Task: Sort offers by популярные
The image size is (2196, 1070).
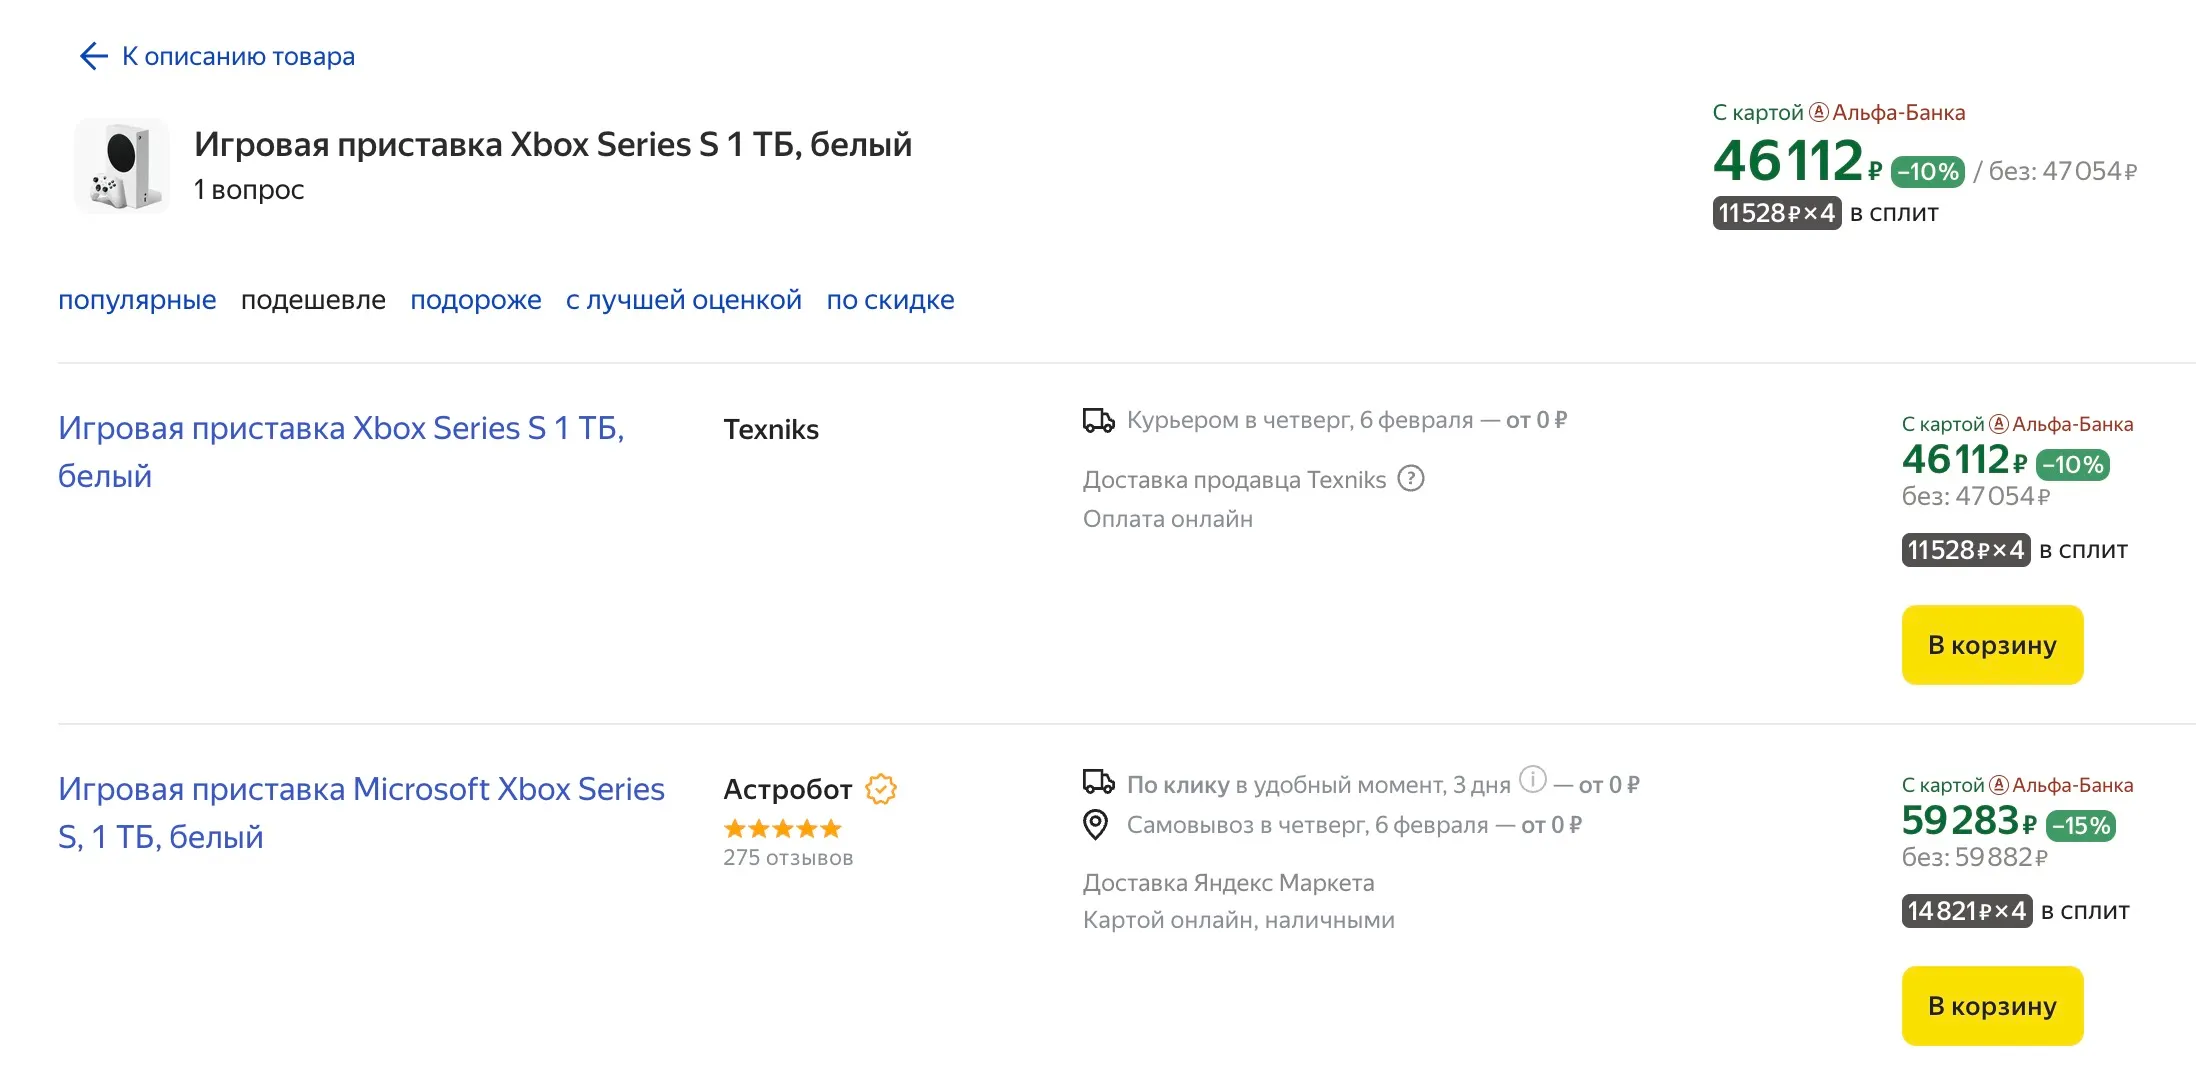Action: click(137, 300)
